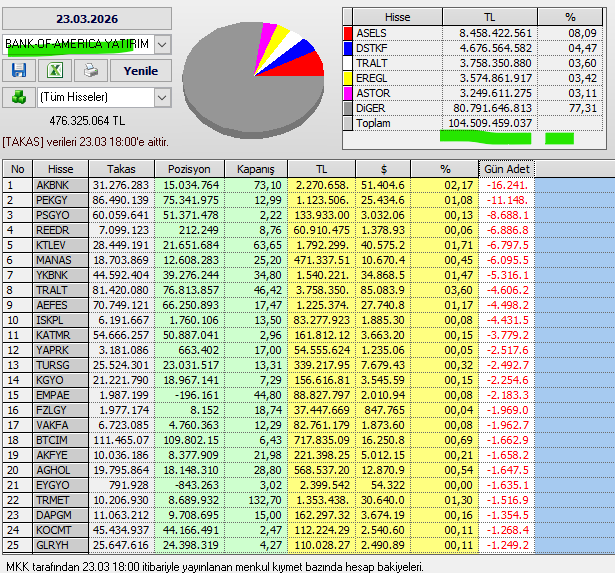
Task: Open the (Tüm Hisseler) dropdown arrow
Action: click(163, 97)
